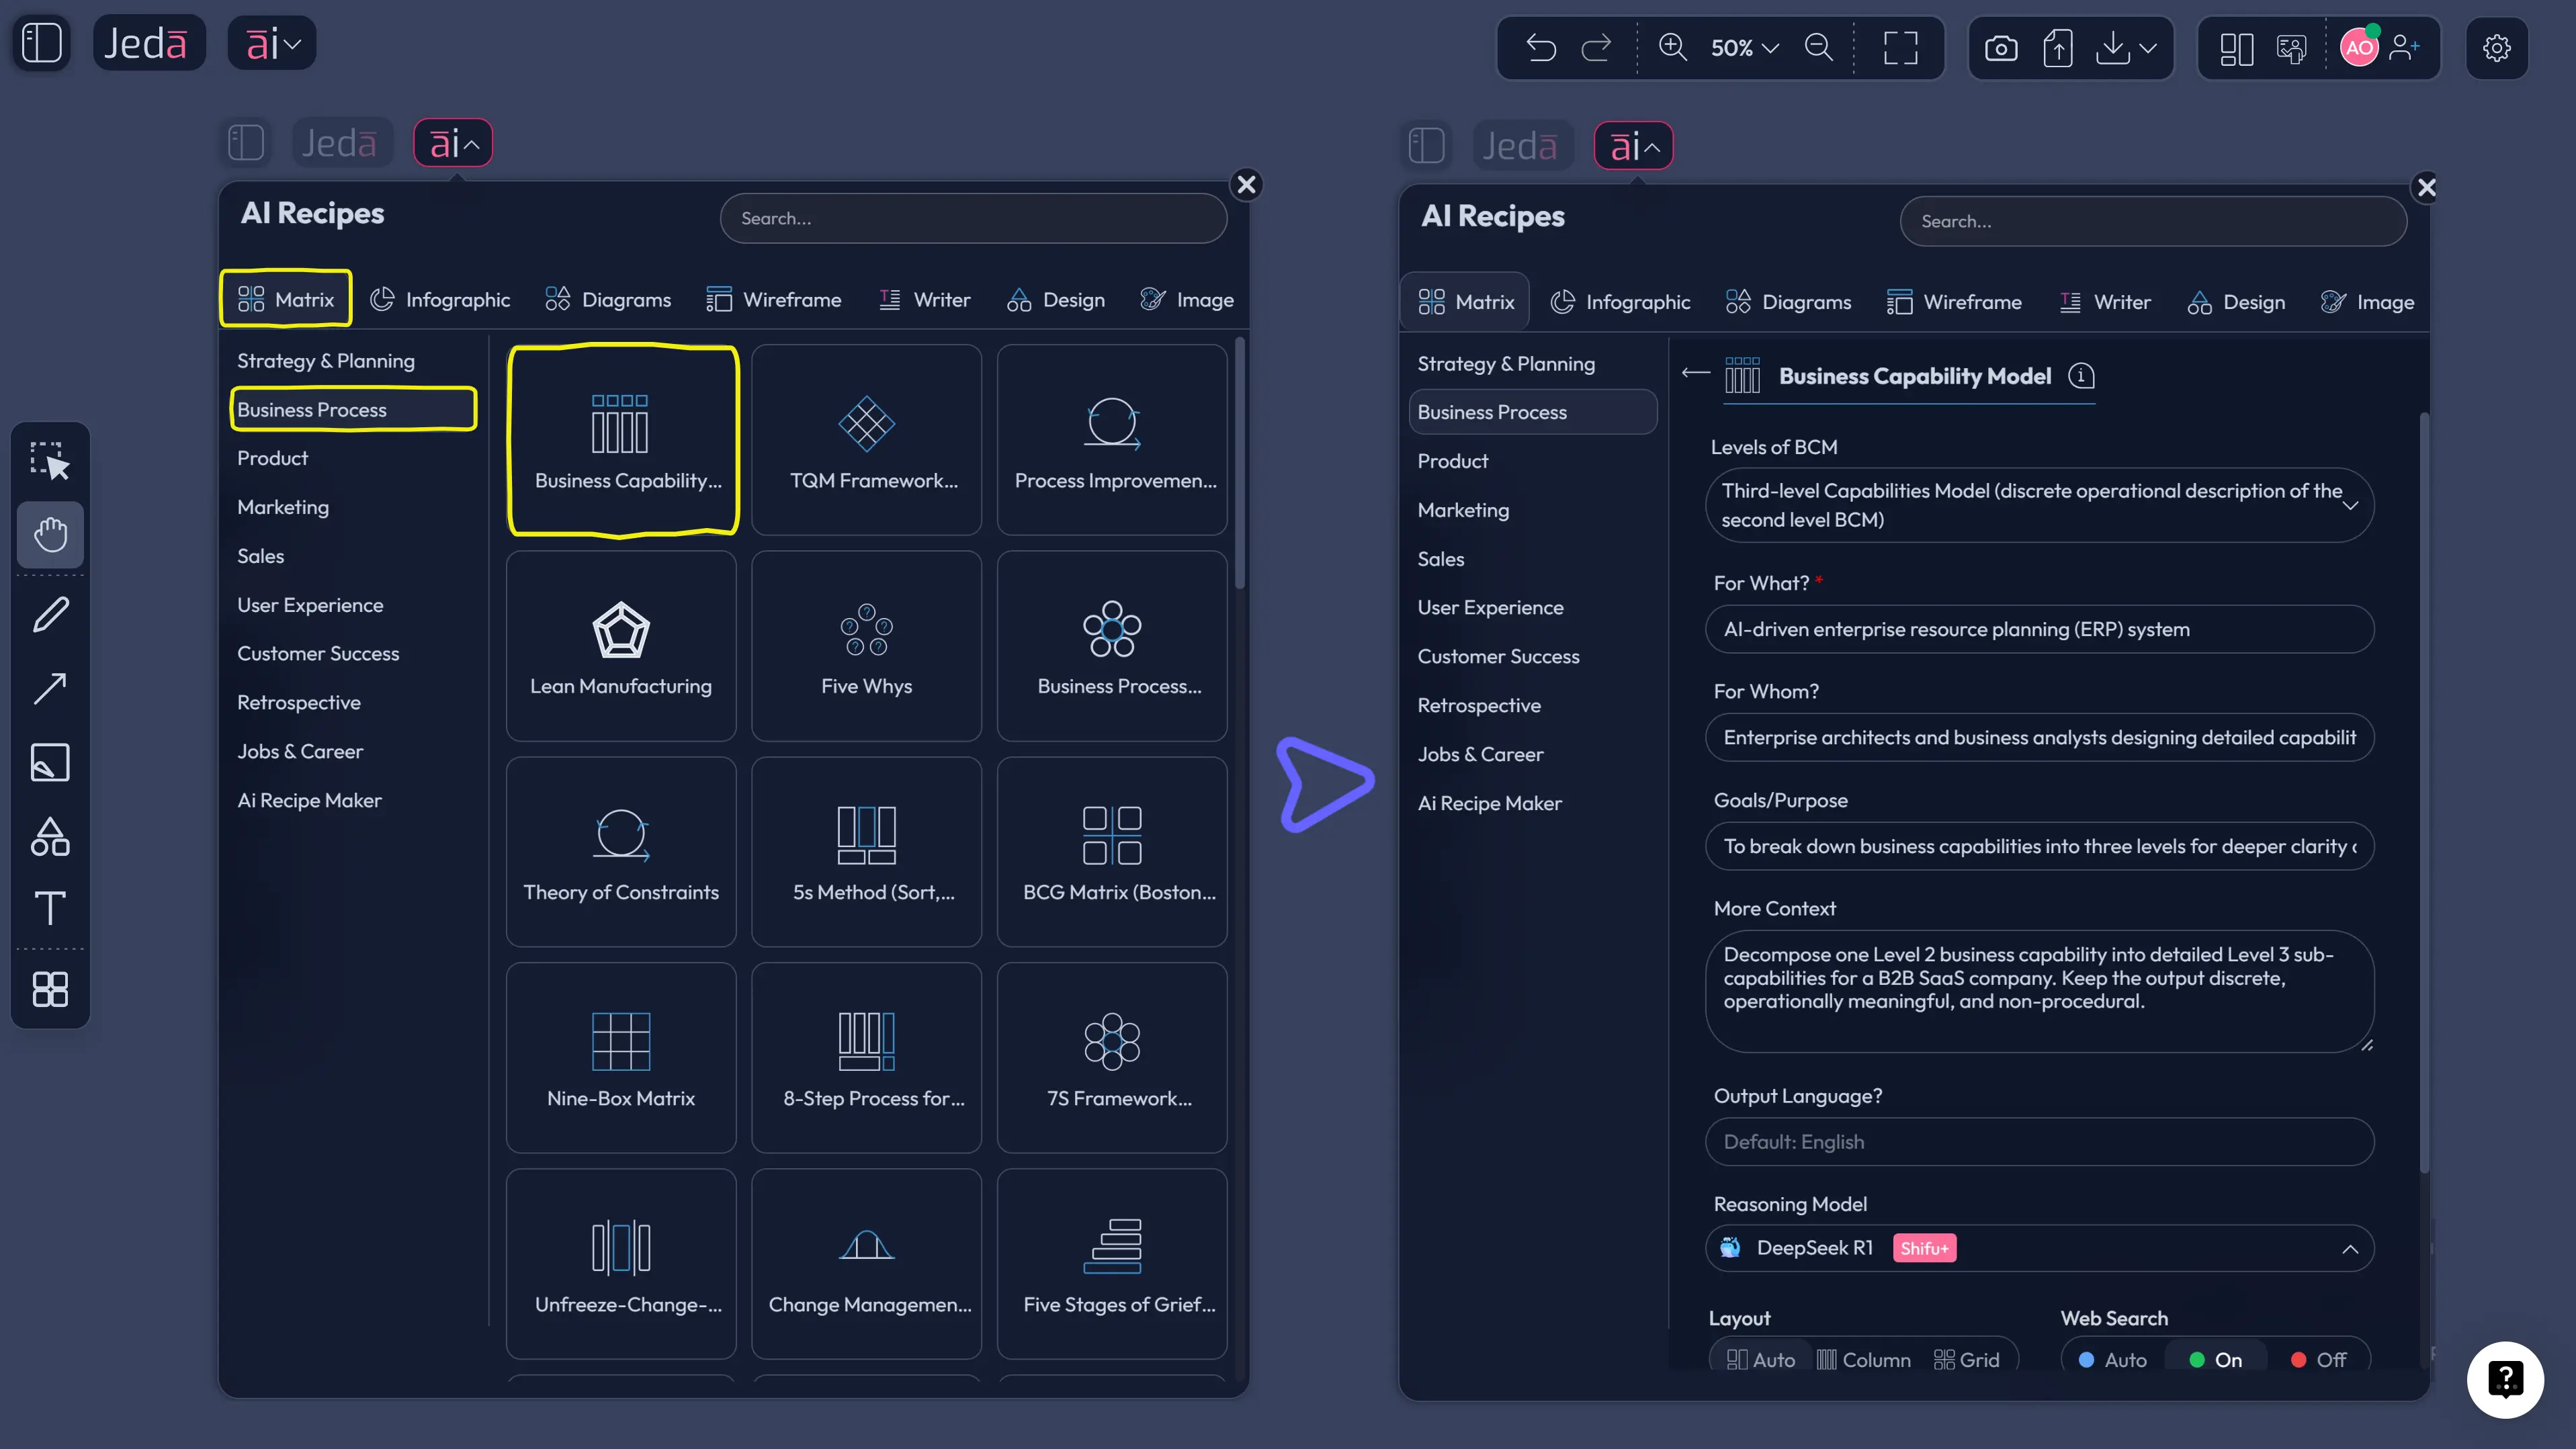Click the camera screenshot icon
The width and height of the screenshot is (2576, 1449).
2001,48
